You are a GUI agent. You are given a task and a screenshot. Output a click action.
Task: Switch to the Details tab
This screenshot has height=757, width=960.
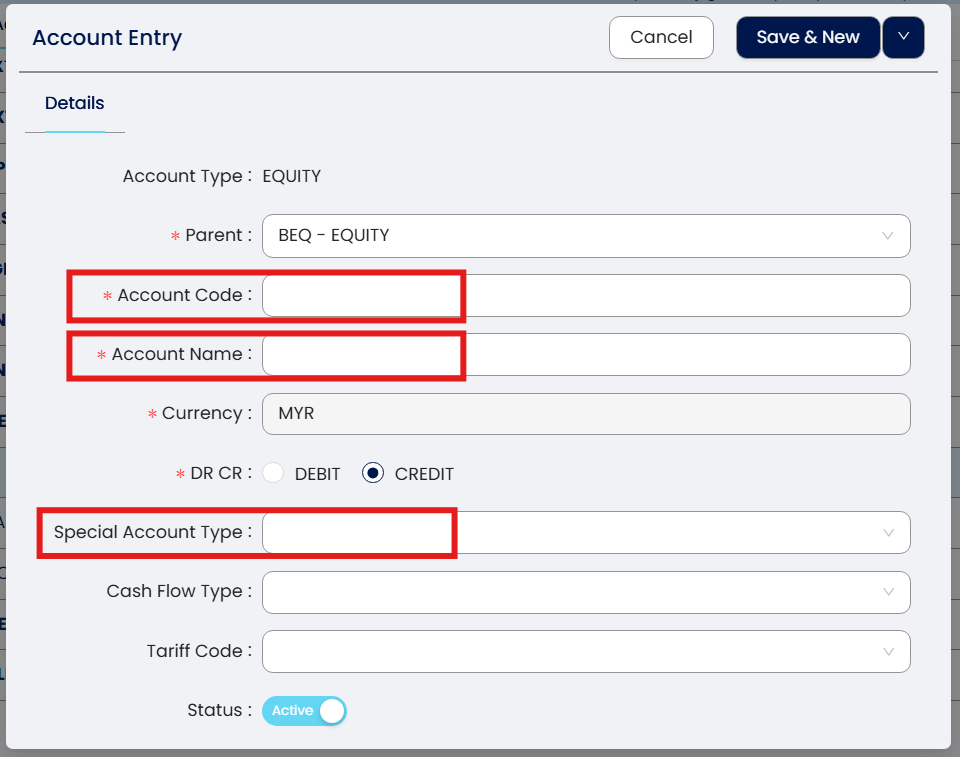coord(75,103)
